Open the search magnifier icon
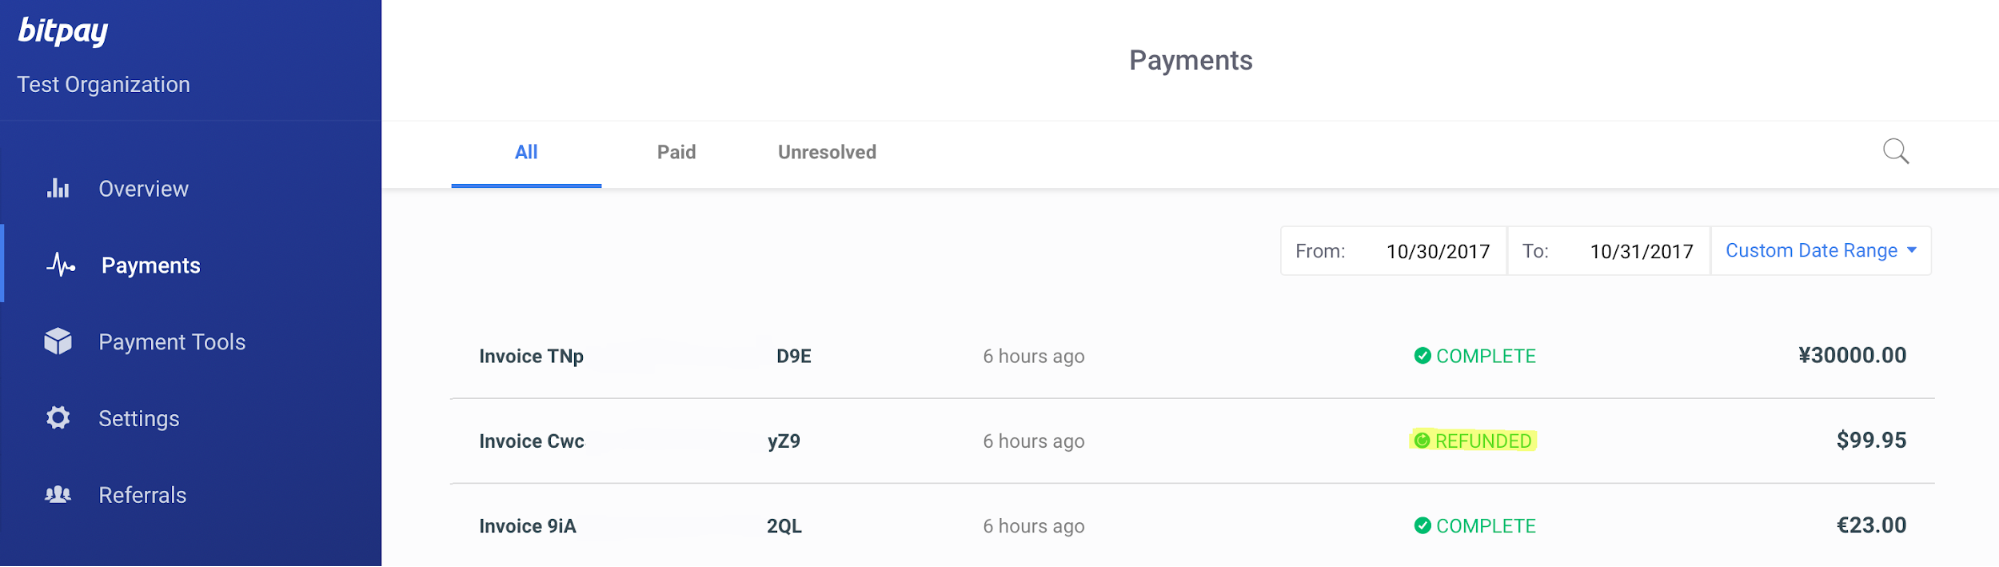 pos(1895,152)
